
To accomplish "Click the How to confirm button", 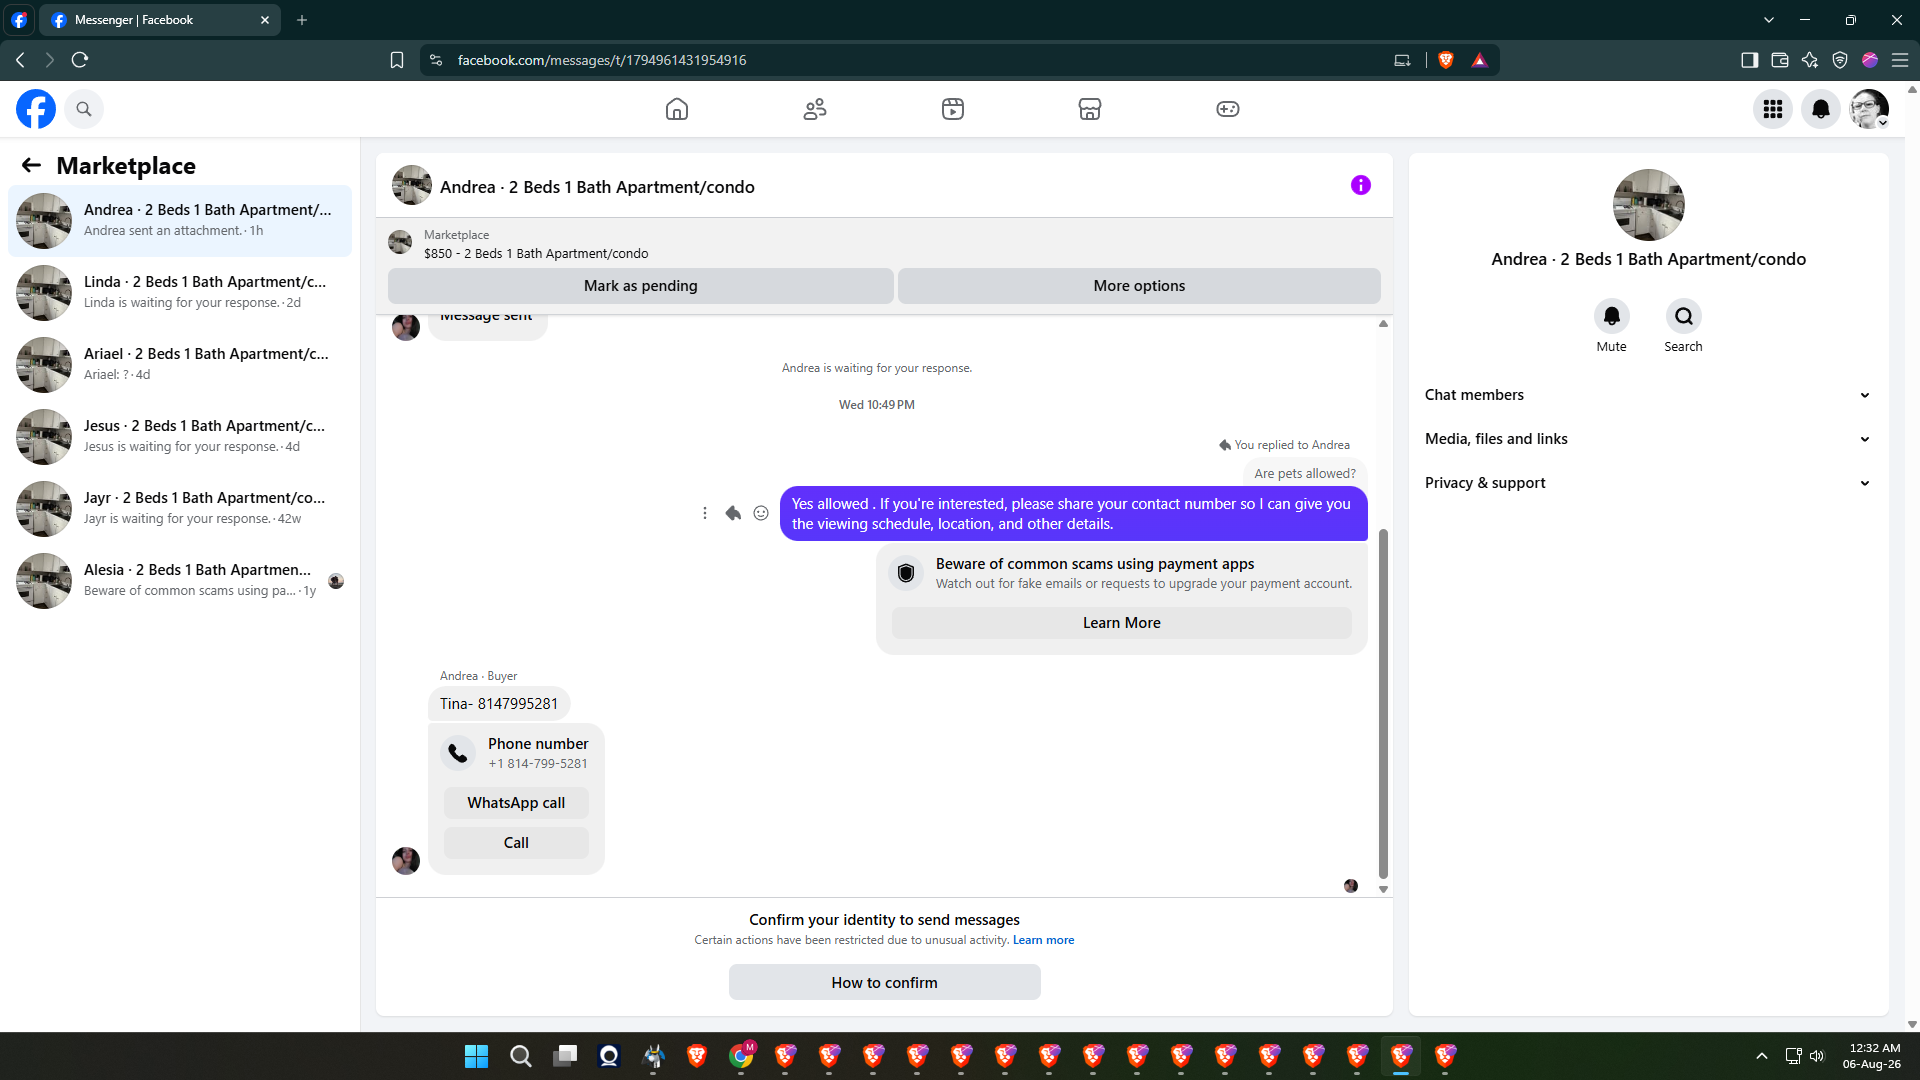I will [x=885, y=983].
